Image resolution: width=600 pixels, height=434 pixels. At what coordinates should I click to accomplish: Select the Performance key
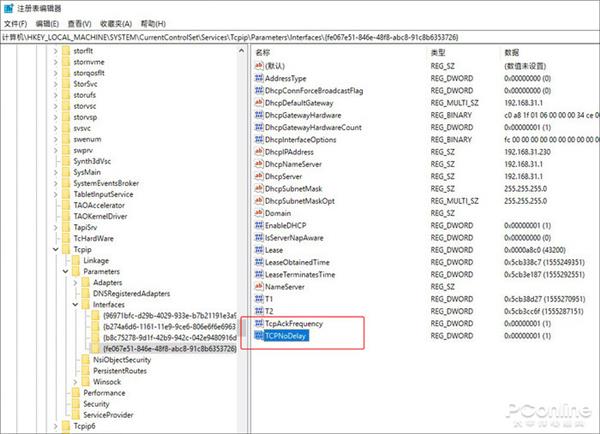104,393
